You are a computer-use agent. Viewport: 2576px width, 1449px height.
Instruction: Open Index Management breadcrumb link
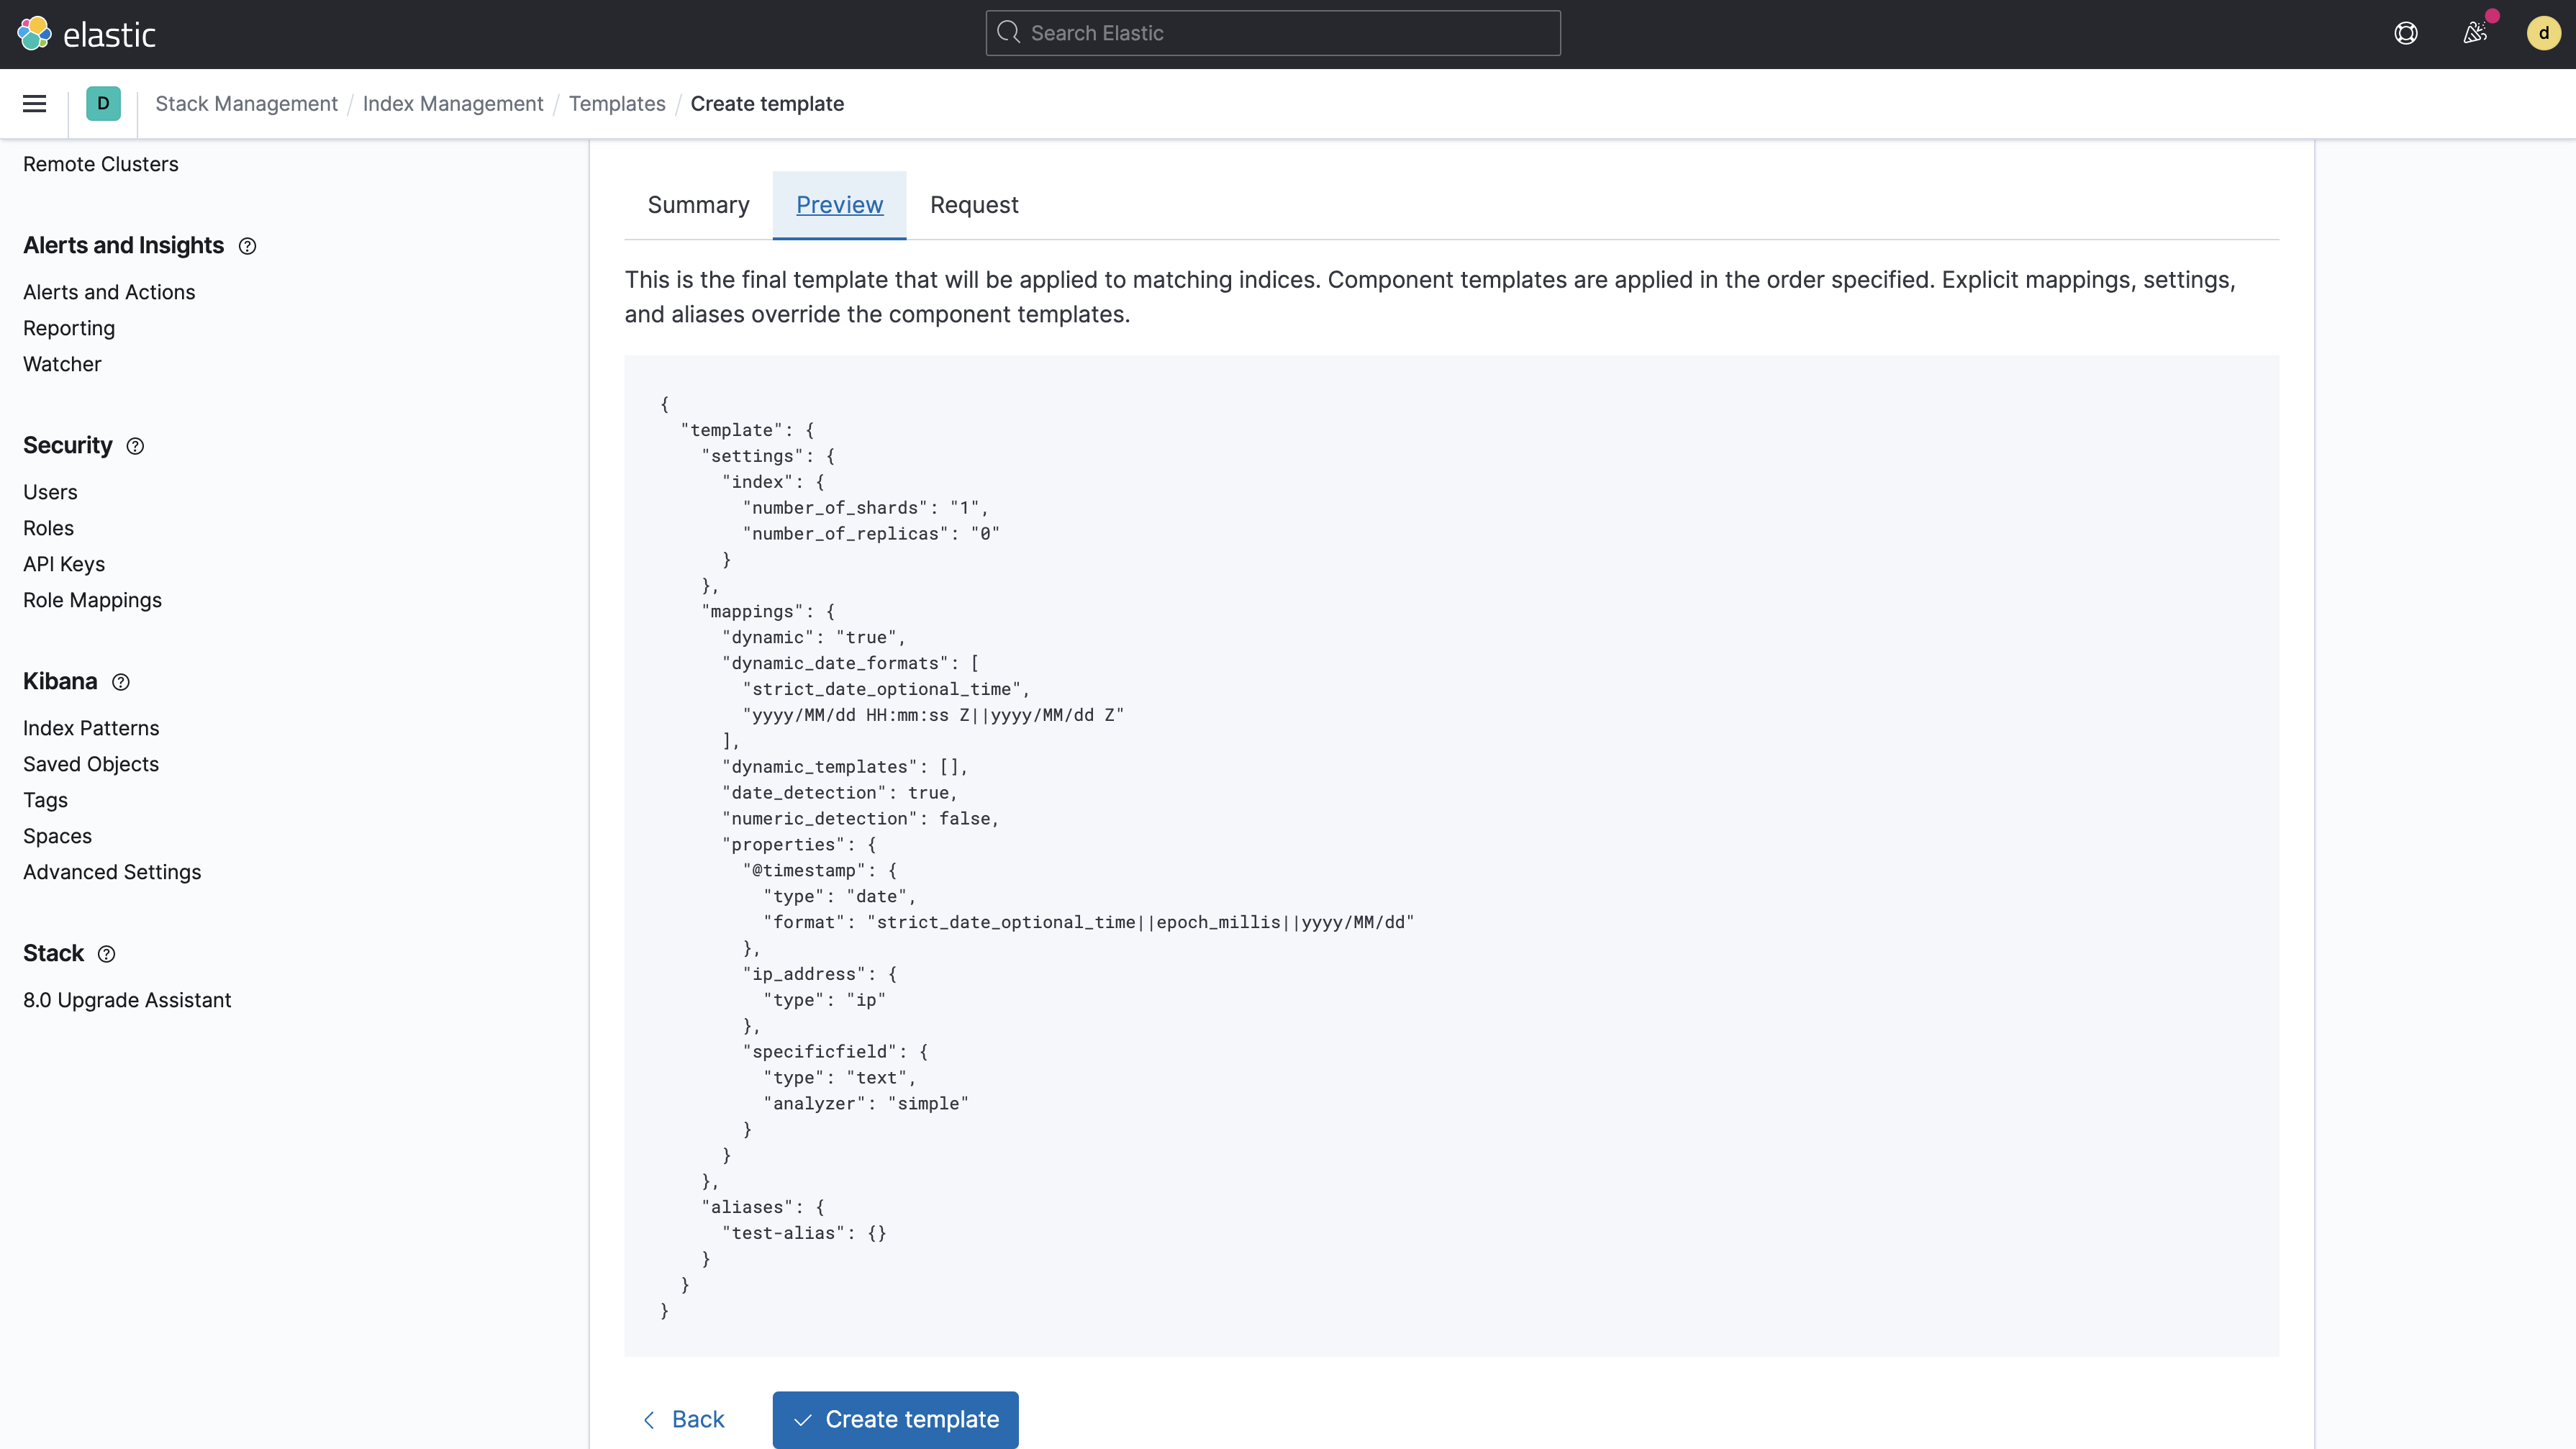[452, 104]
